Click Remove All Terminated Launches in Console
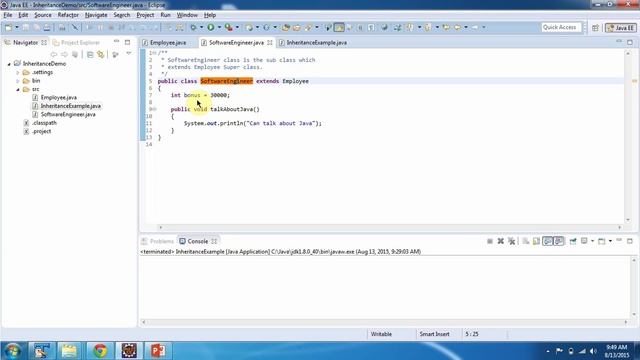This screenshot has height=360, width=640. pos(511,241)
